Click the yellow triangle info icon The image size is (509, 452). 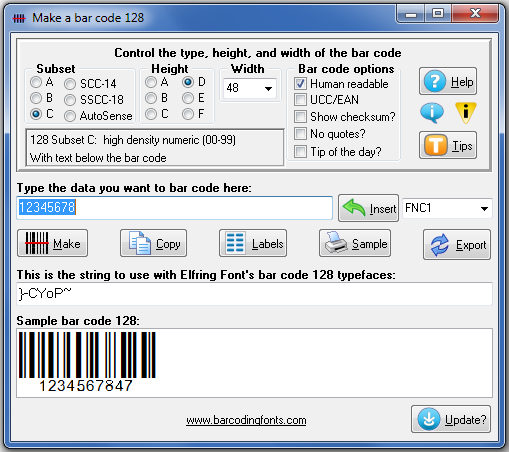point(466,112)
